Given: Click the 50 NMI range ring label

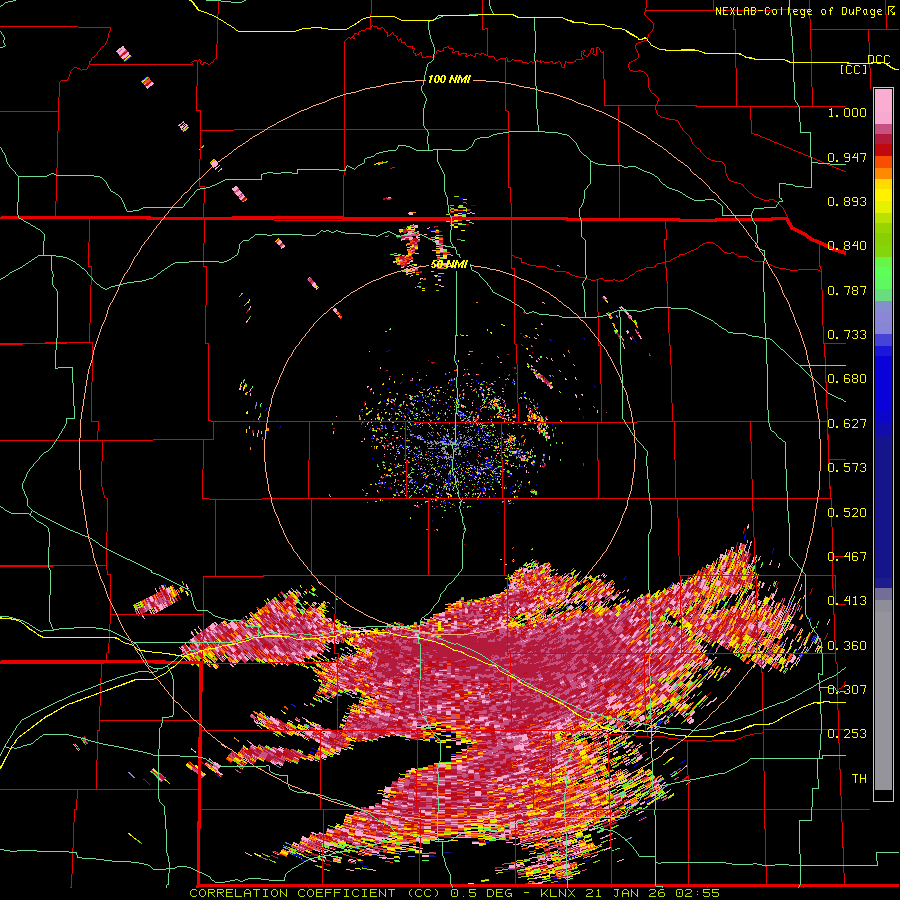Looking at the screenshot, I should click(x=449, y=265).
